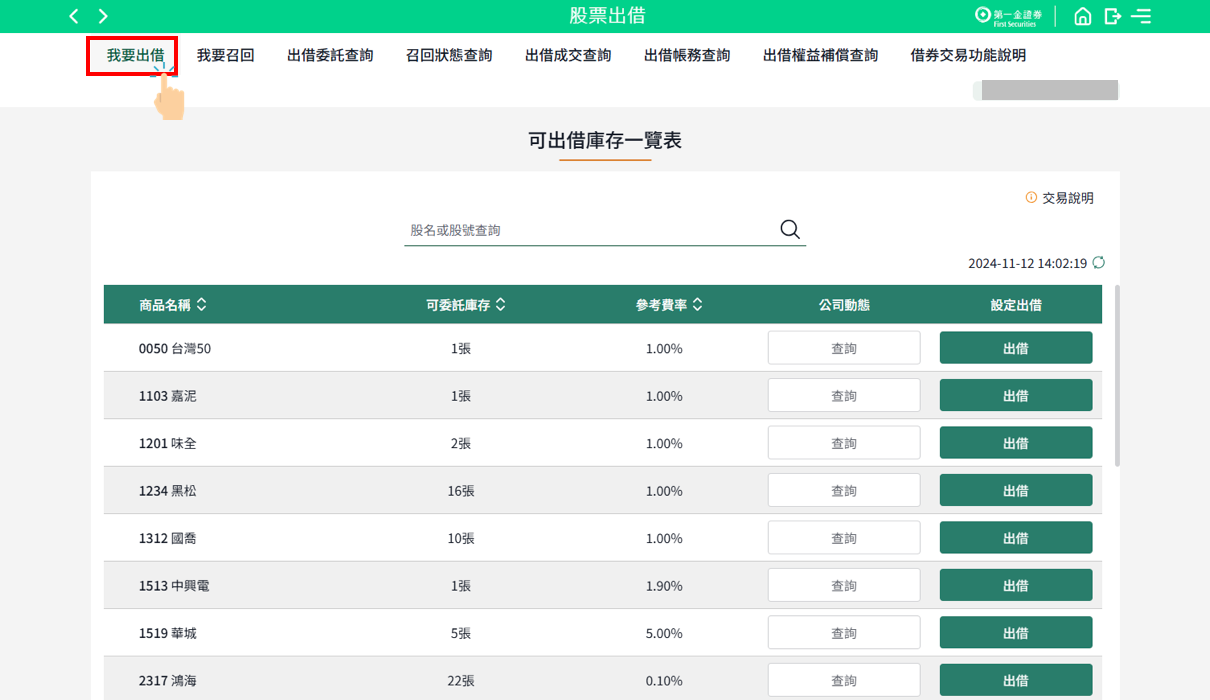
Task: Select the 出借成交查詢 tab
Action: pos(568,56)
